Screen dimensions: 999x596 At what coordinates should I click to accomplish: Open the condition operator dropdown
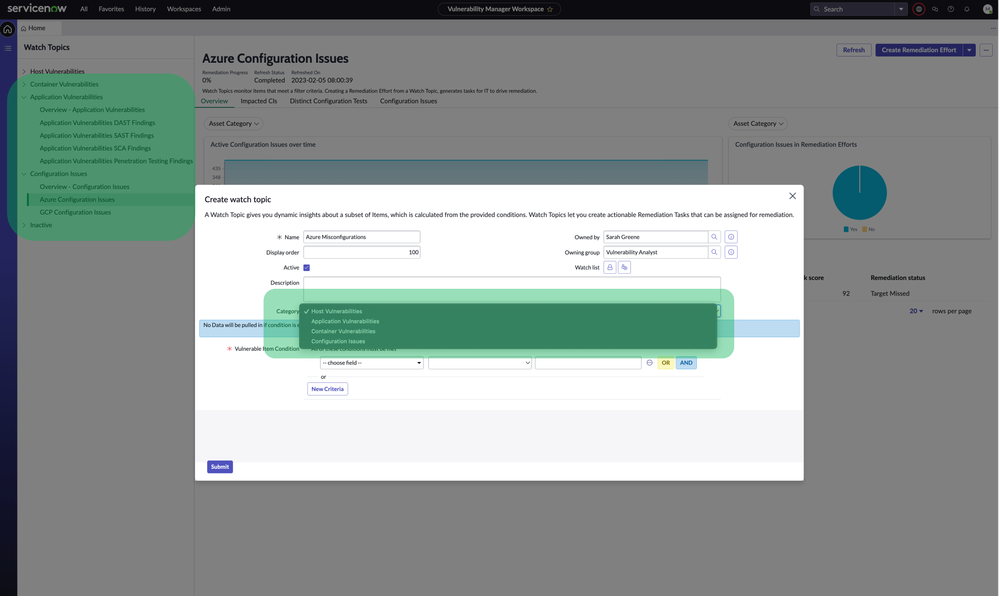(x=480, y=363)
